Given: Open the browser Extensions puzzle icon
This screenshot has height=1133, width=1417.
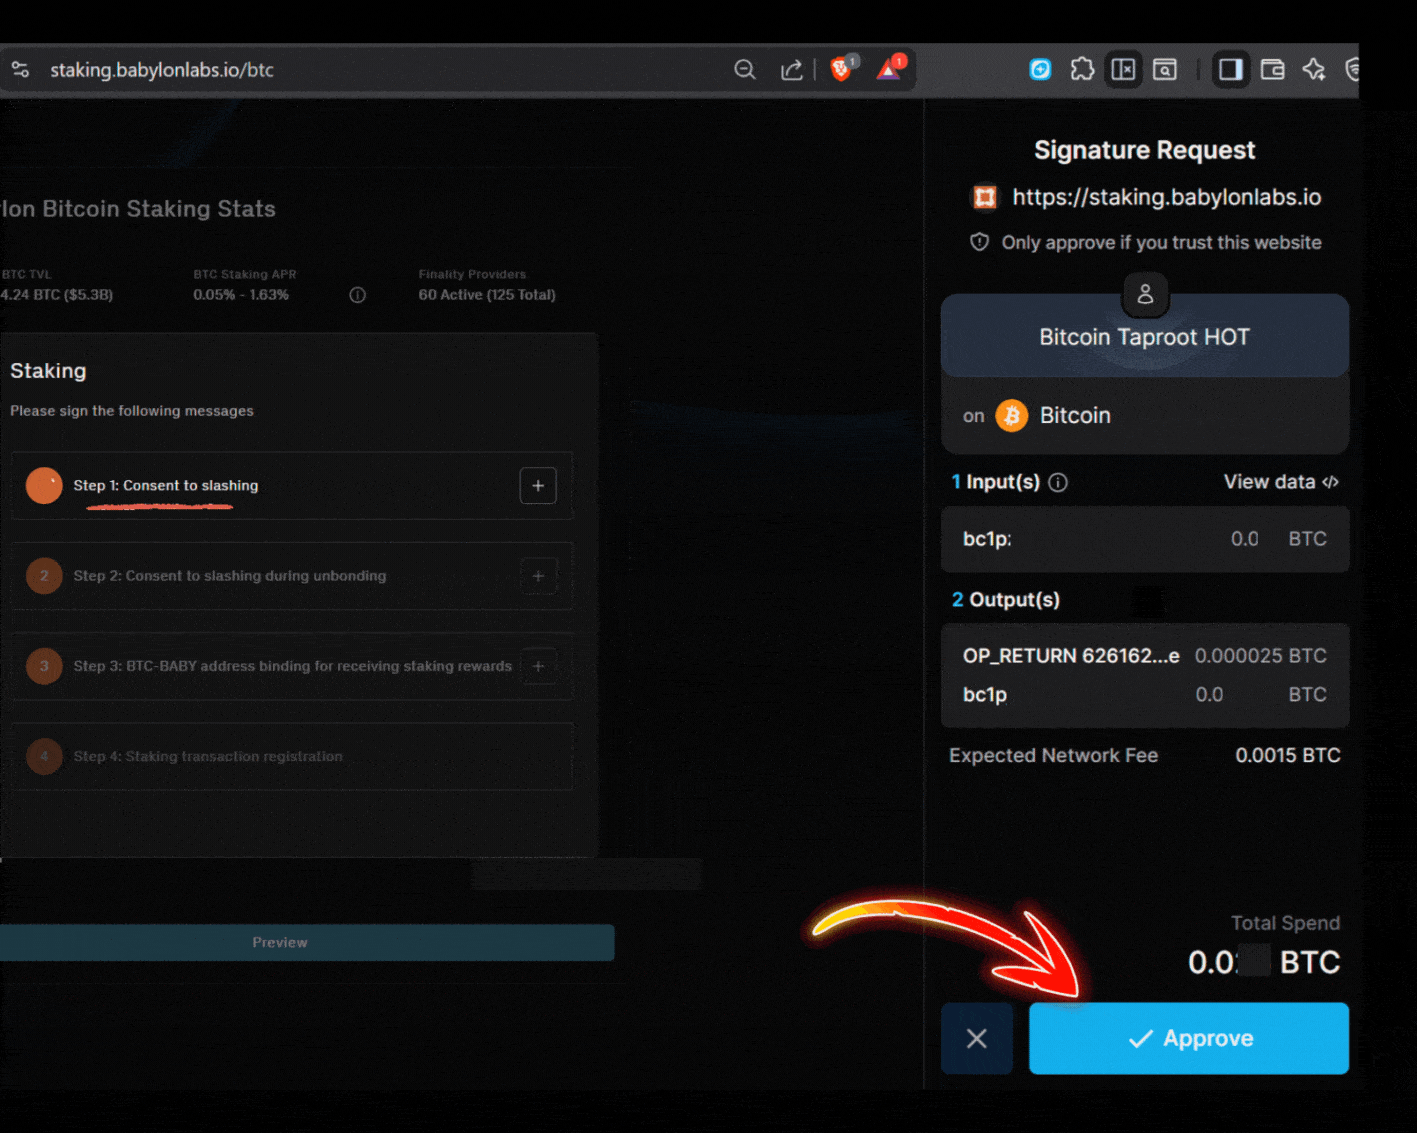Looking at the screenshot, I should coord(1082,69).
